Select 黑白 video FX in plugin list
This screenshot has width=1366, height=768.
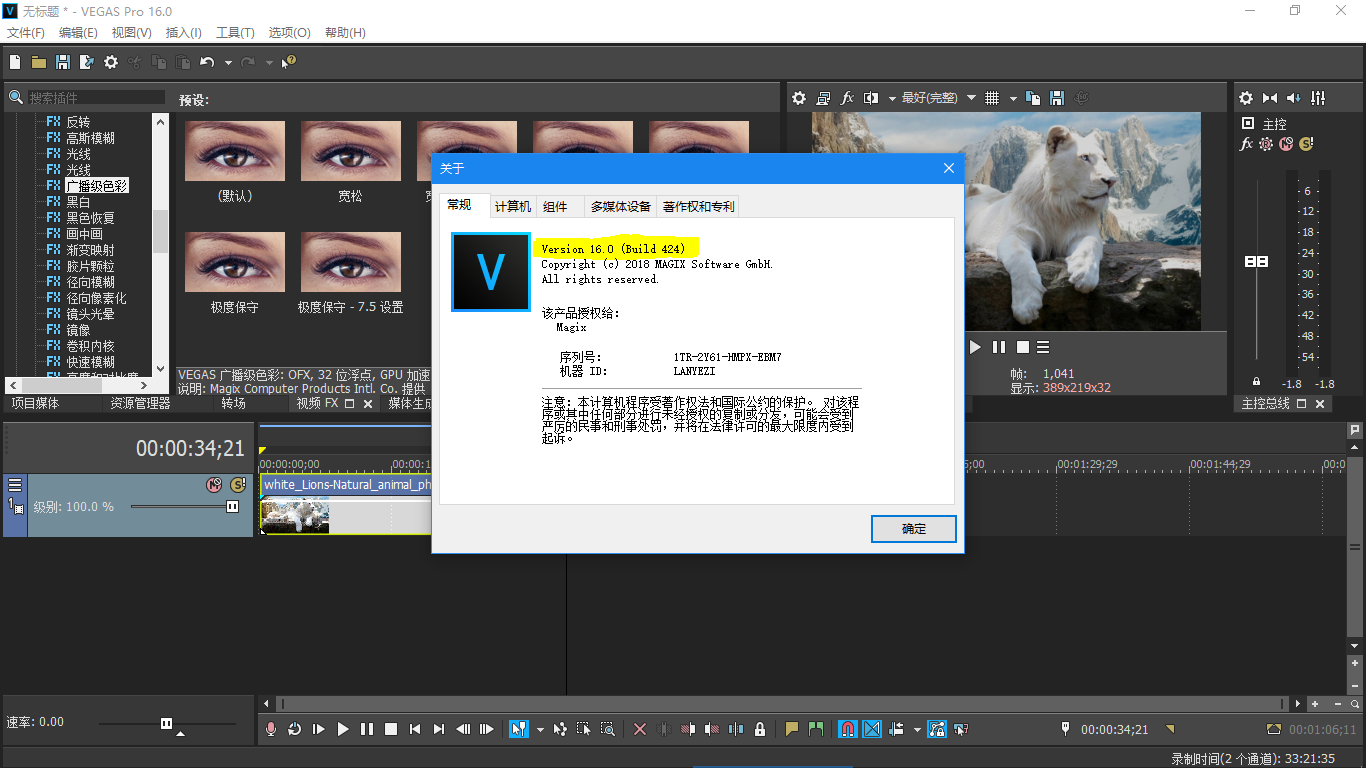pos(78,202)
